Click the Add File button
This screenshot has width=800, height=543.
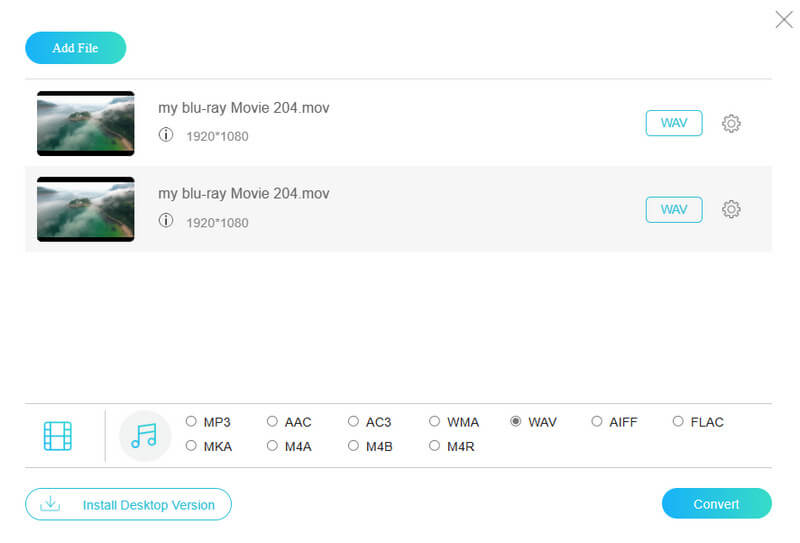76,48
